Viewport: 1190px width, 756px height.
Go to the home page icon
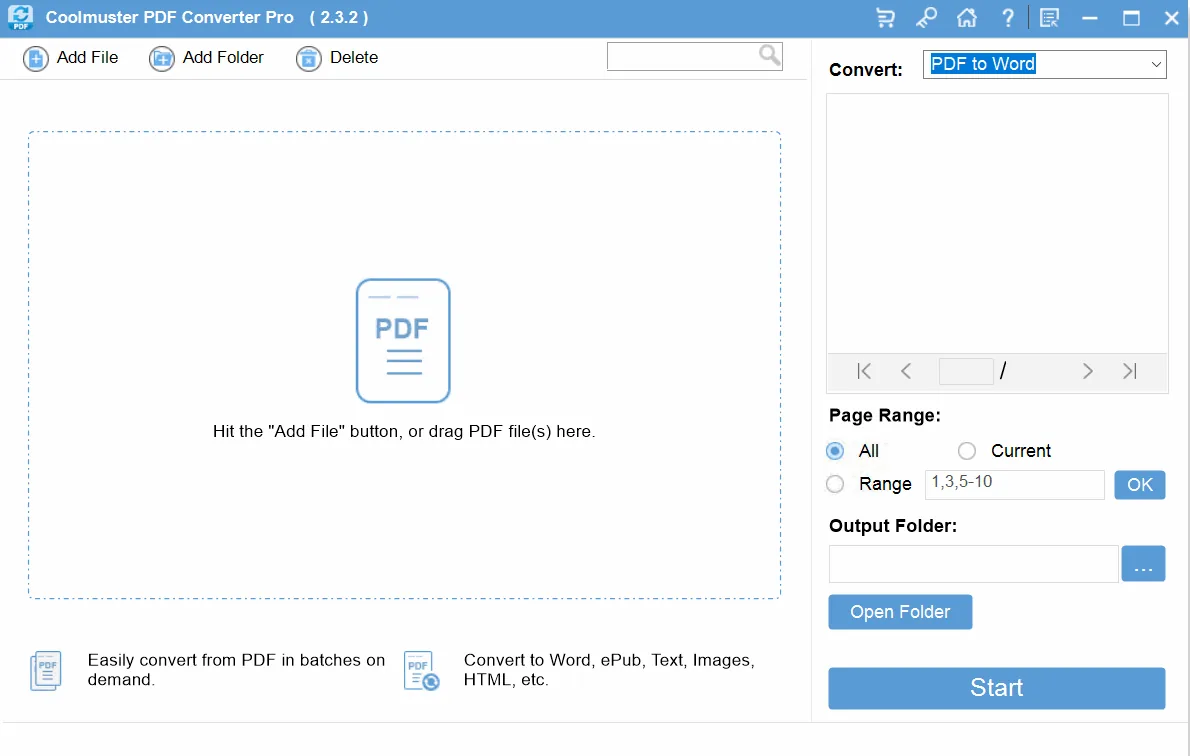967,17
